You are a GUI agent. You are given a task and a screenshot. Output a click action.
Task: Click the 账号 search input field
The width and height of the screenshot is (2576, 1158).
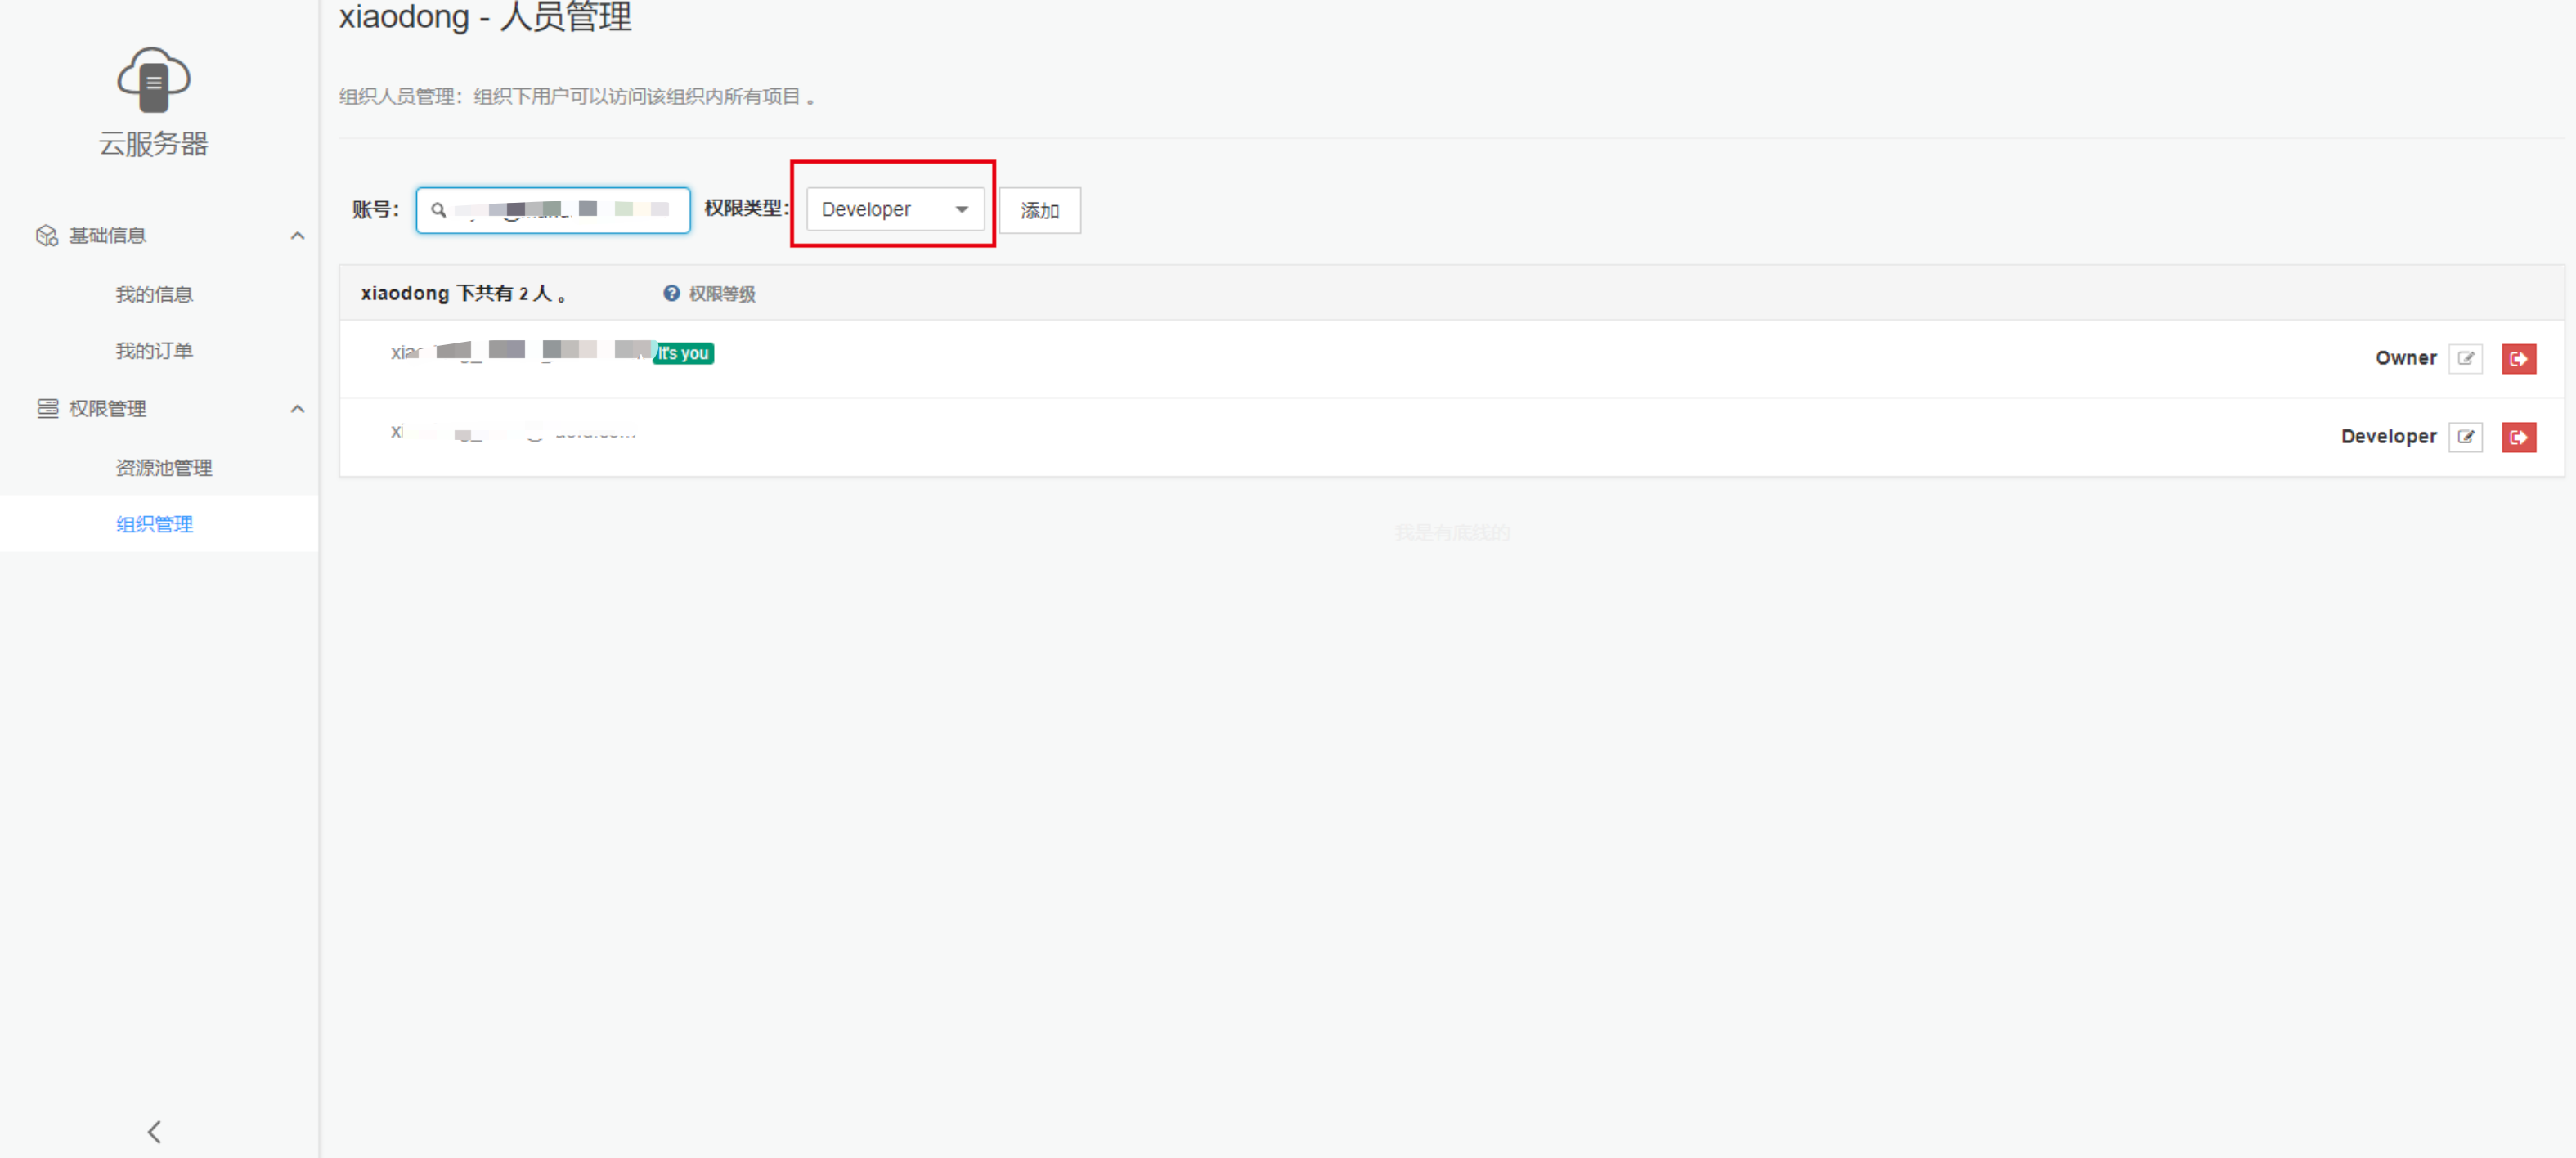[x=565, y=210]
